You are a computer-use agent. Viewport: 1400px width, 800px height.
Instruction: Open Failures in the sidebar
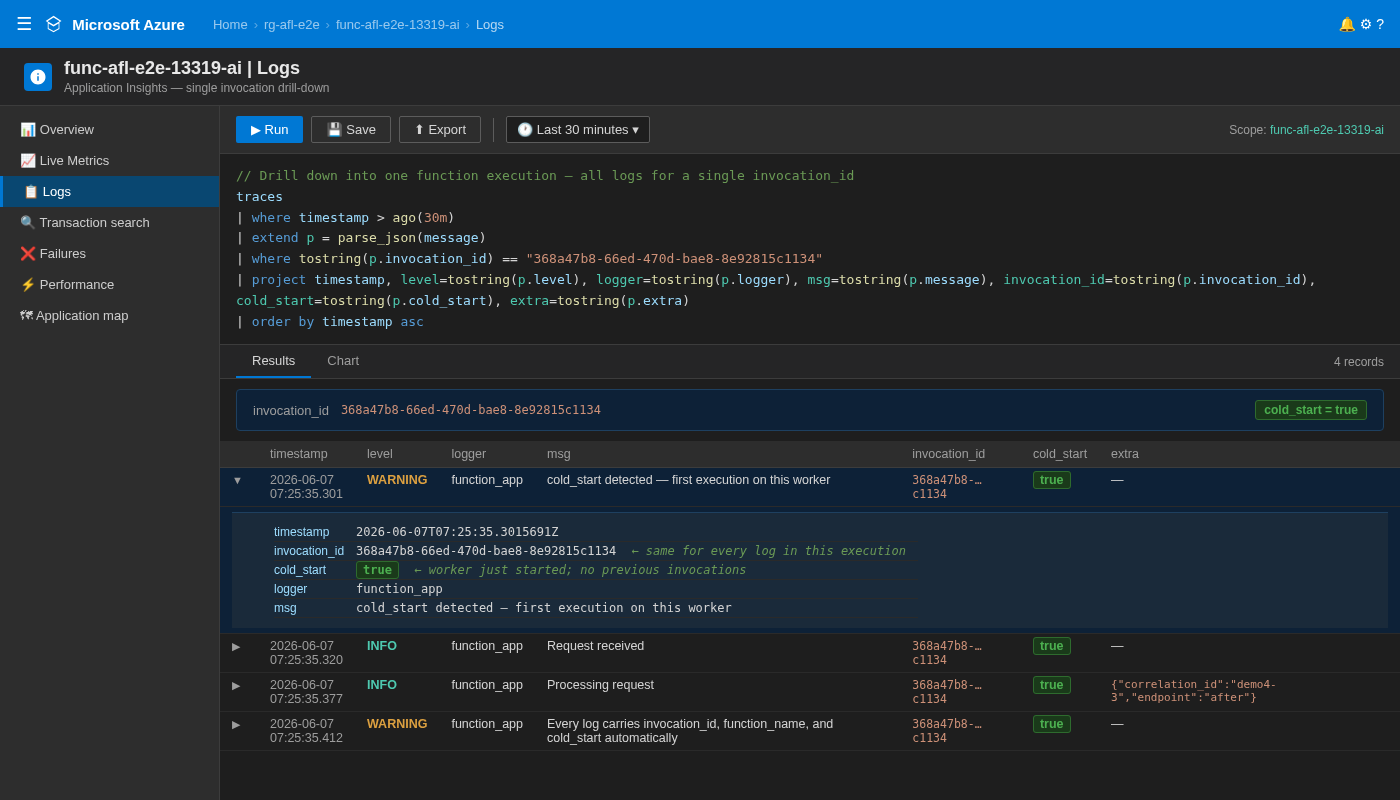[x=110, y=254]
